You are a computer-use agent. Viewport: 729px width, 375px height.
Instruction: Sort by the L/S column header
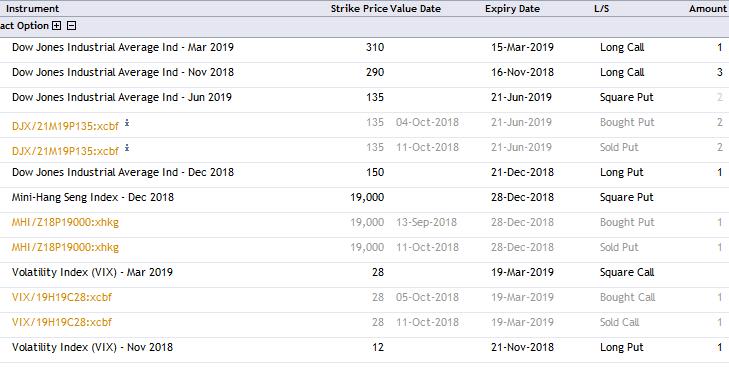tap(601, 9)
